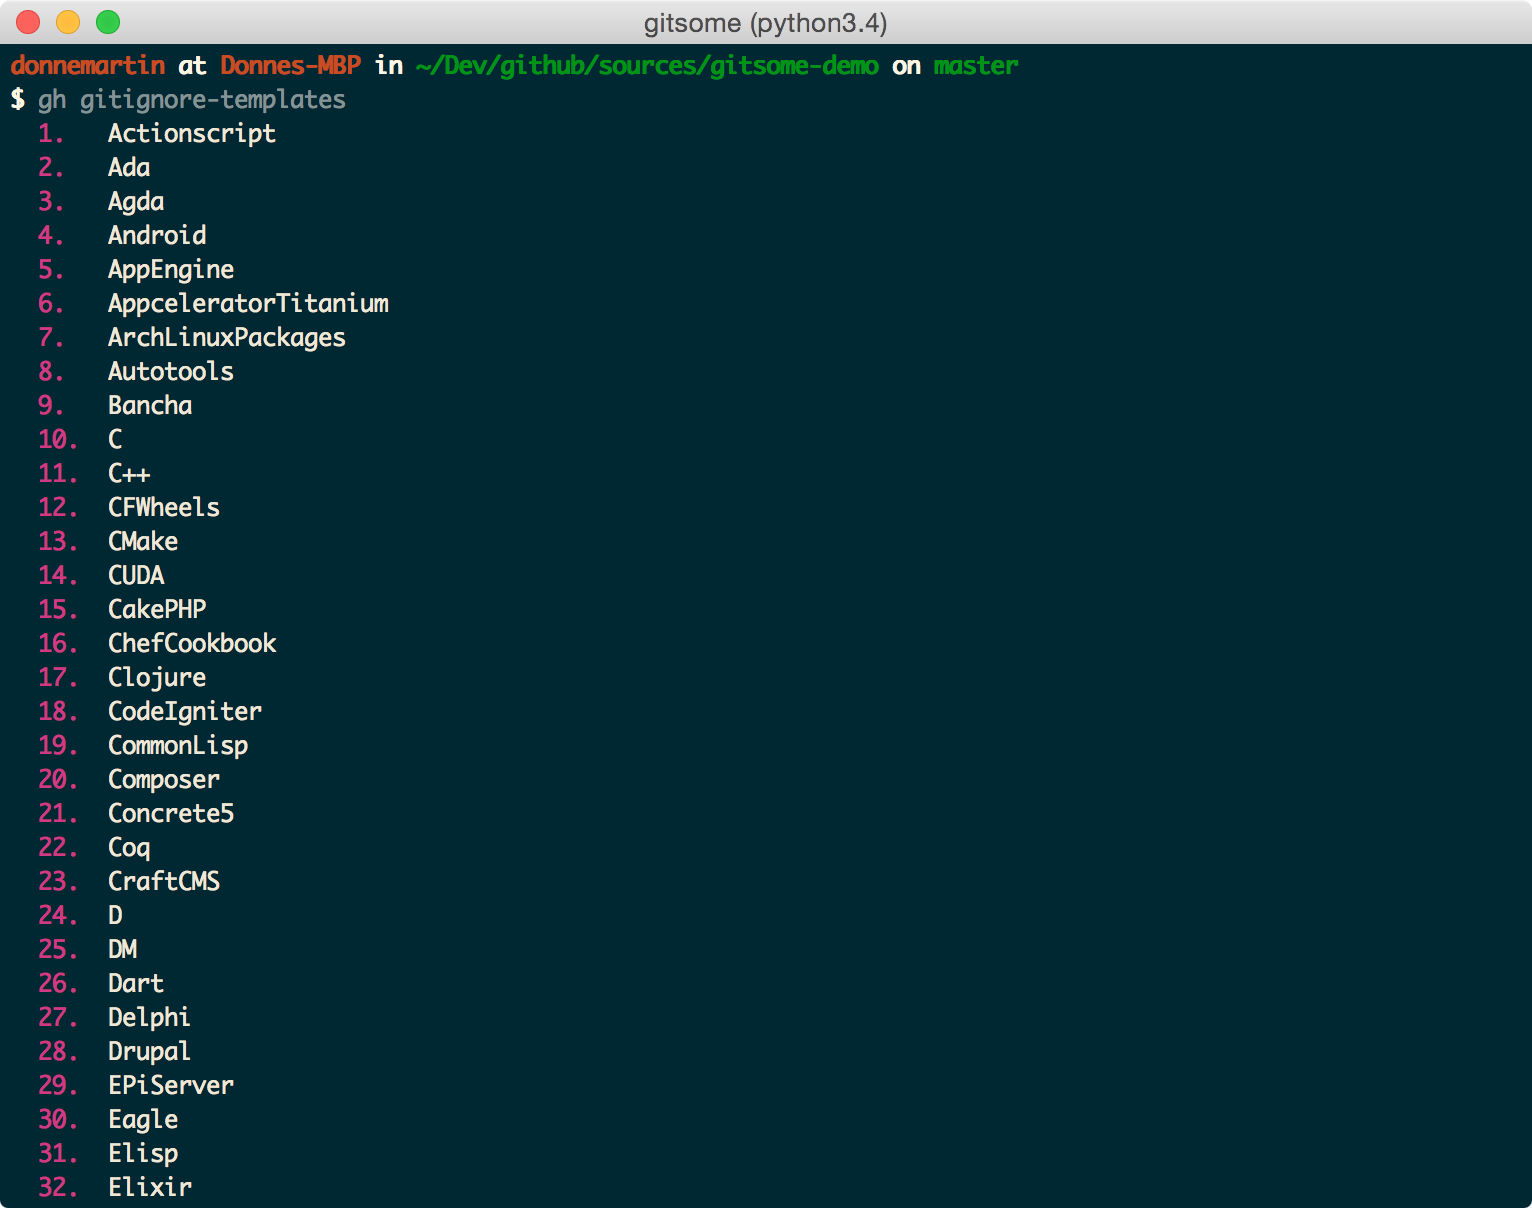Click the yellow minimize window button
Image resolution: width=1532 pixels, height=1208 pixels.
point(68,22)
